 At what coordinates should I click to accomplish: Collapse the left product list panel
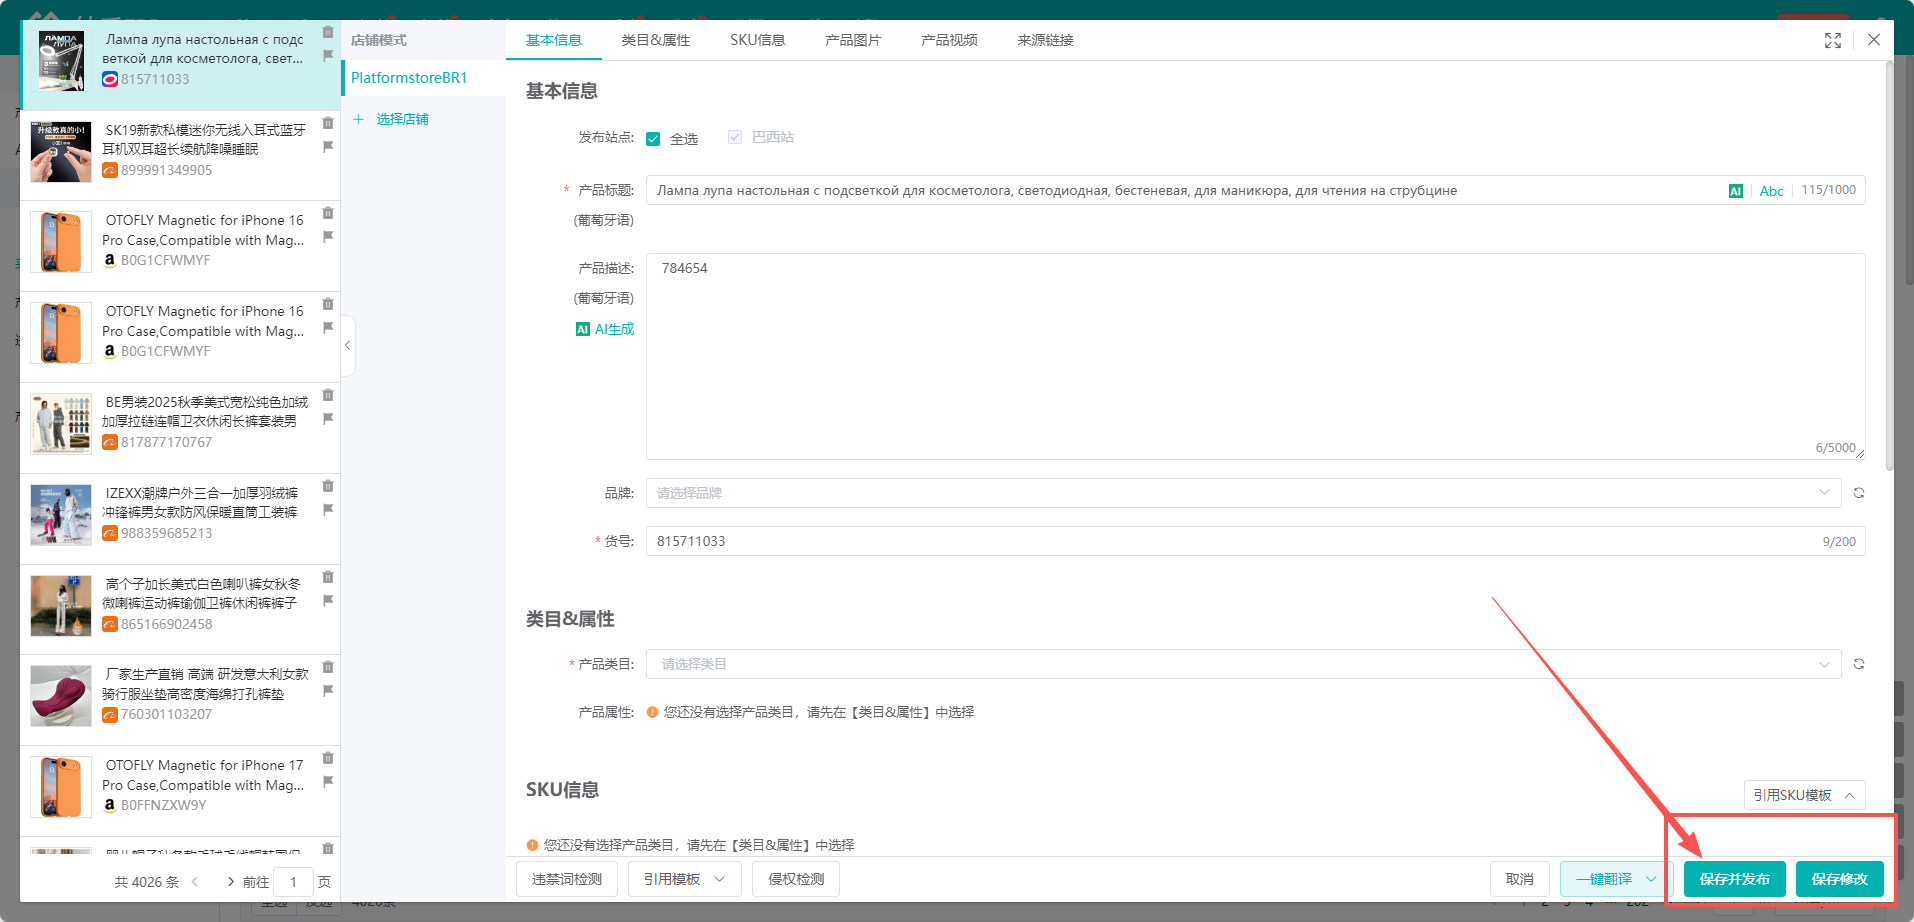(347, 345)
